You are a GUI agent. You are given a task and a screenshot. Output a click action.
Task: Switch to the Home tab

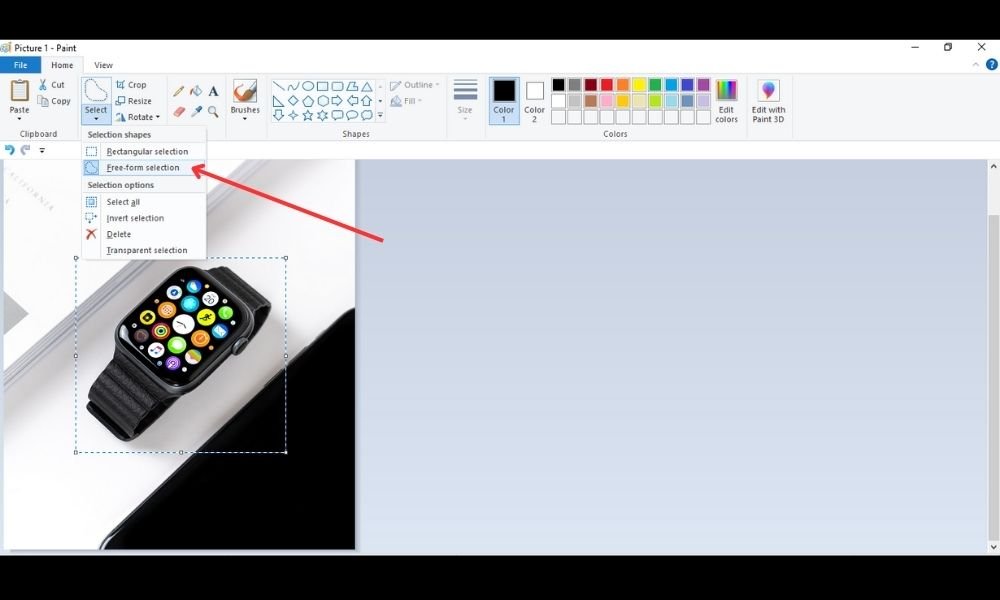[62, 65]
